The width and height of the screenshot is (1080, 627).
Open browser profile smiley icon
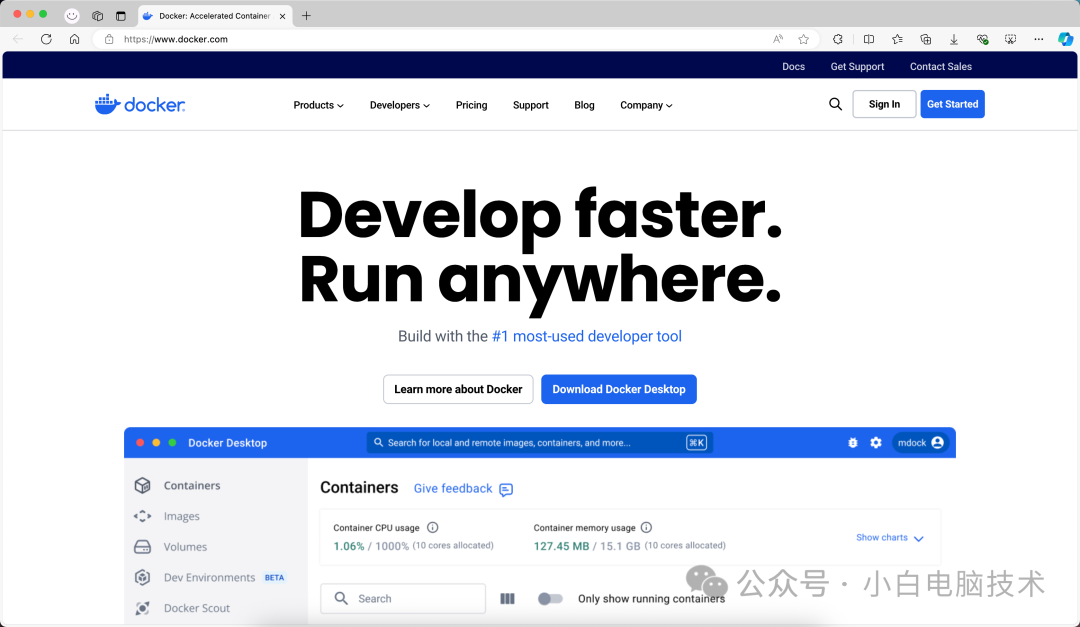pos(72,15)
